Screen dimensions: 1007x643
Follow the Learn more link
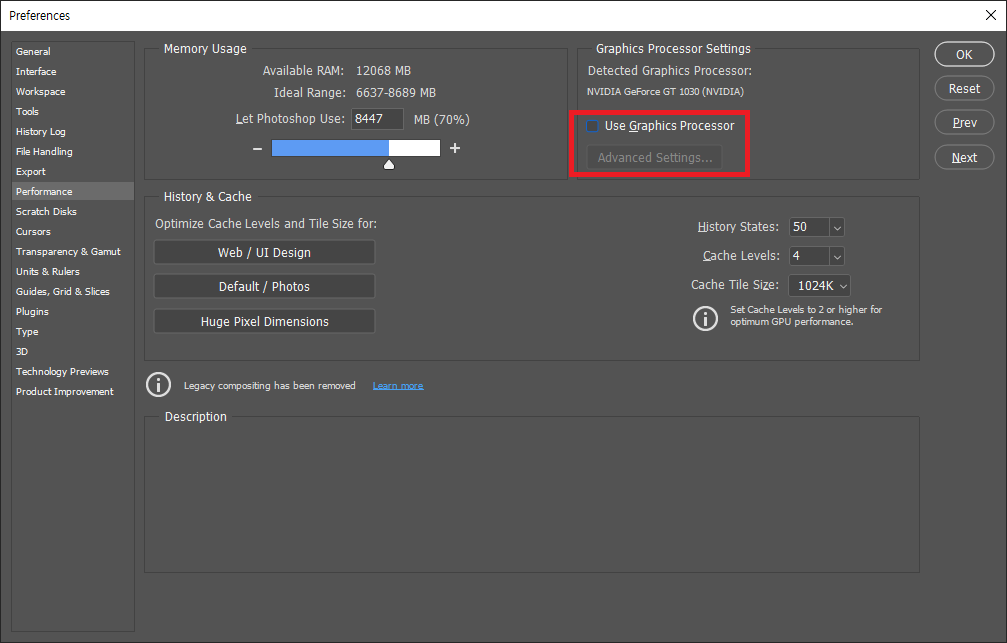(x=398, y=385)
